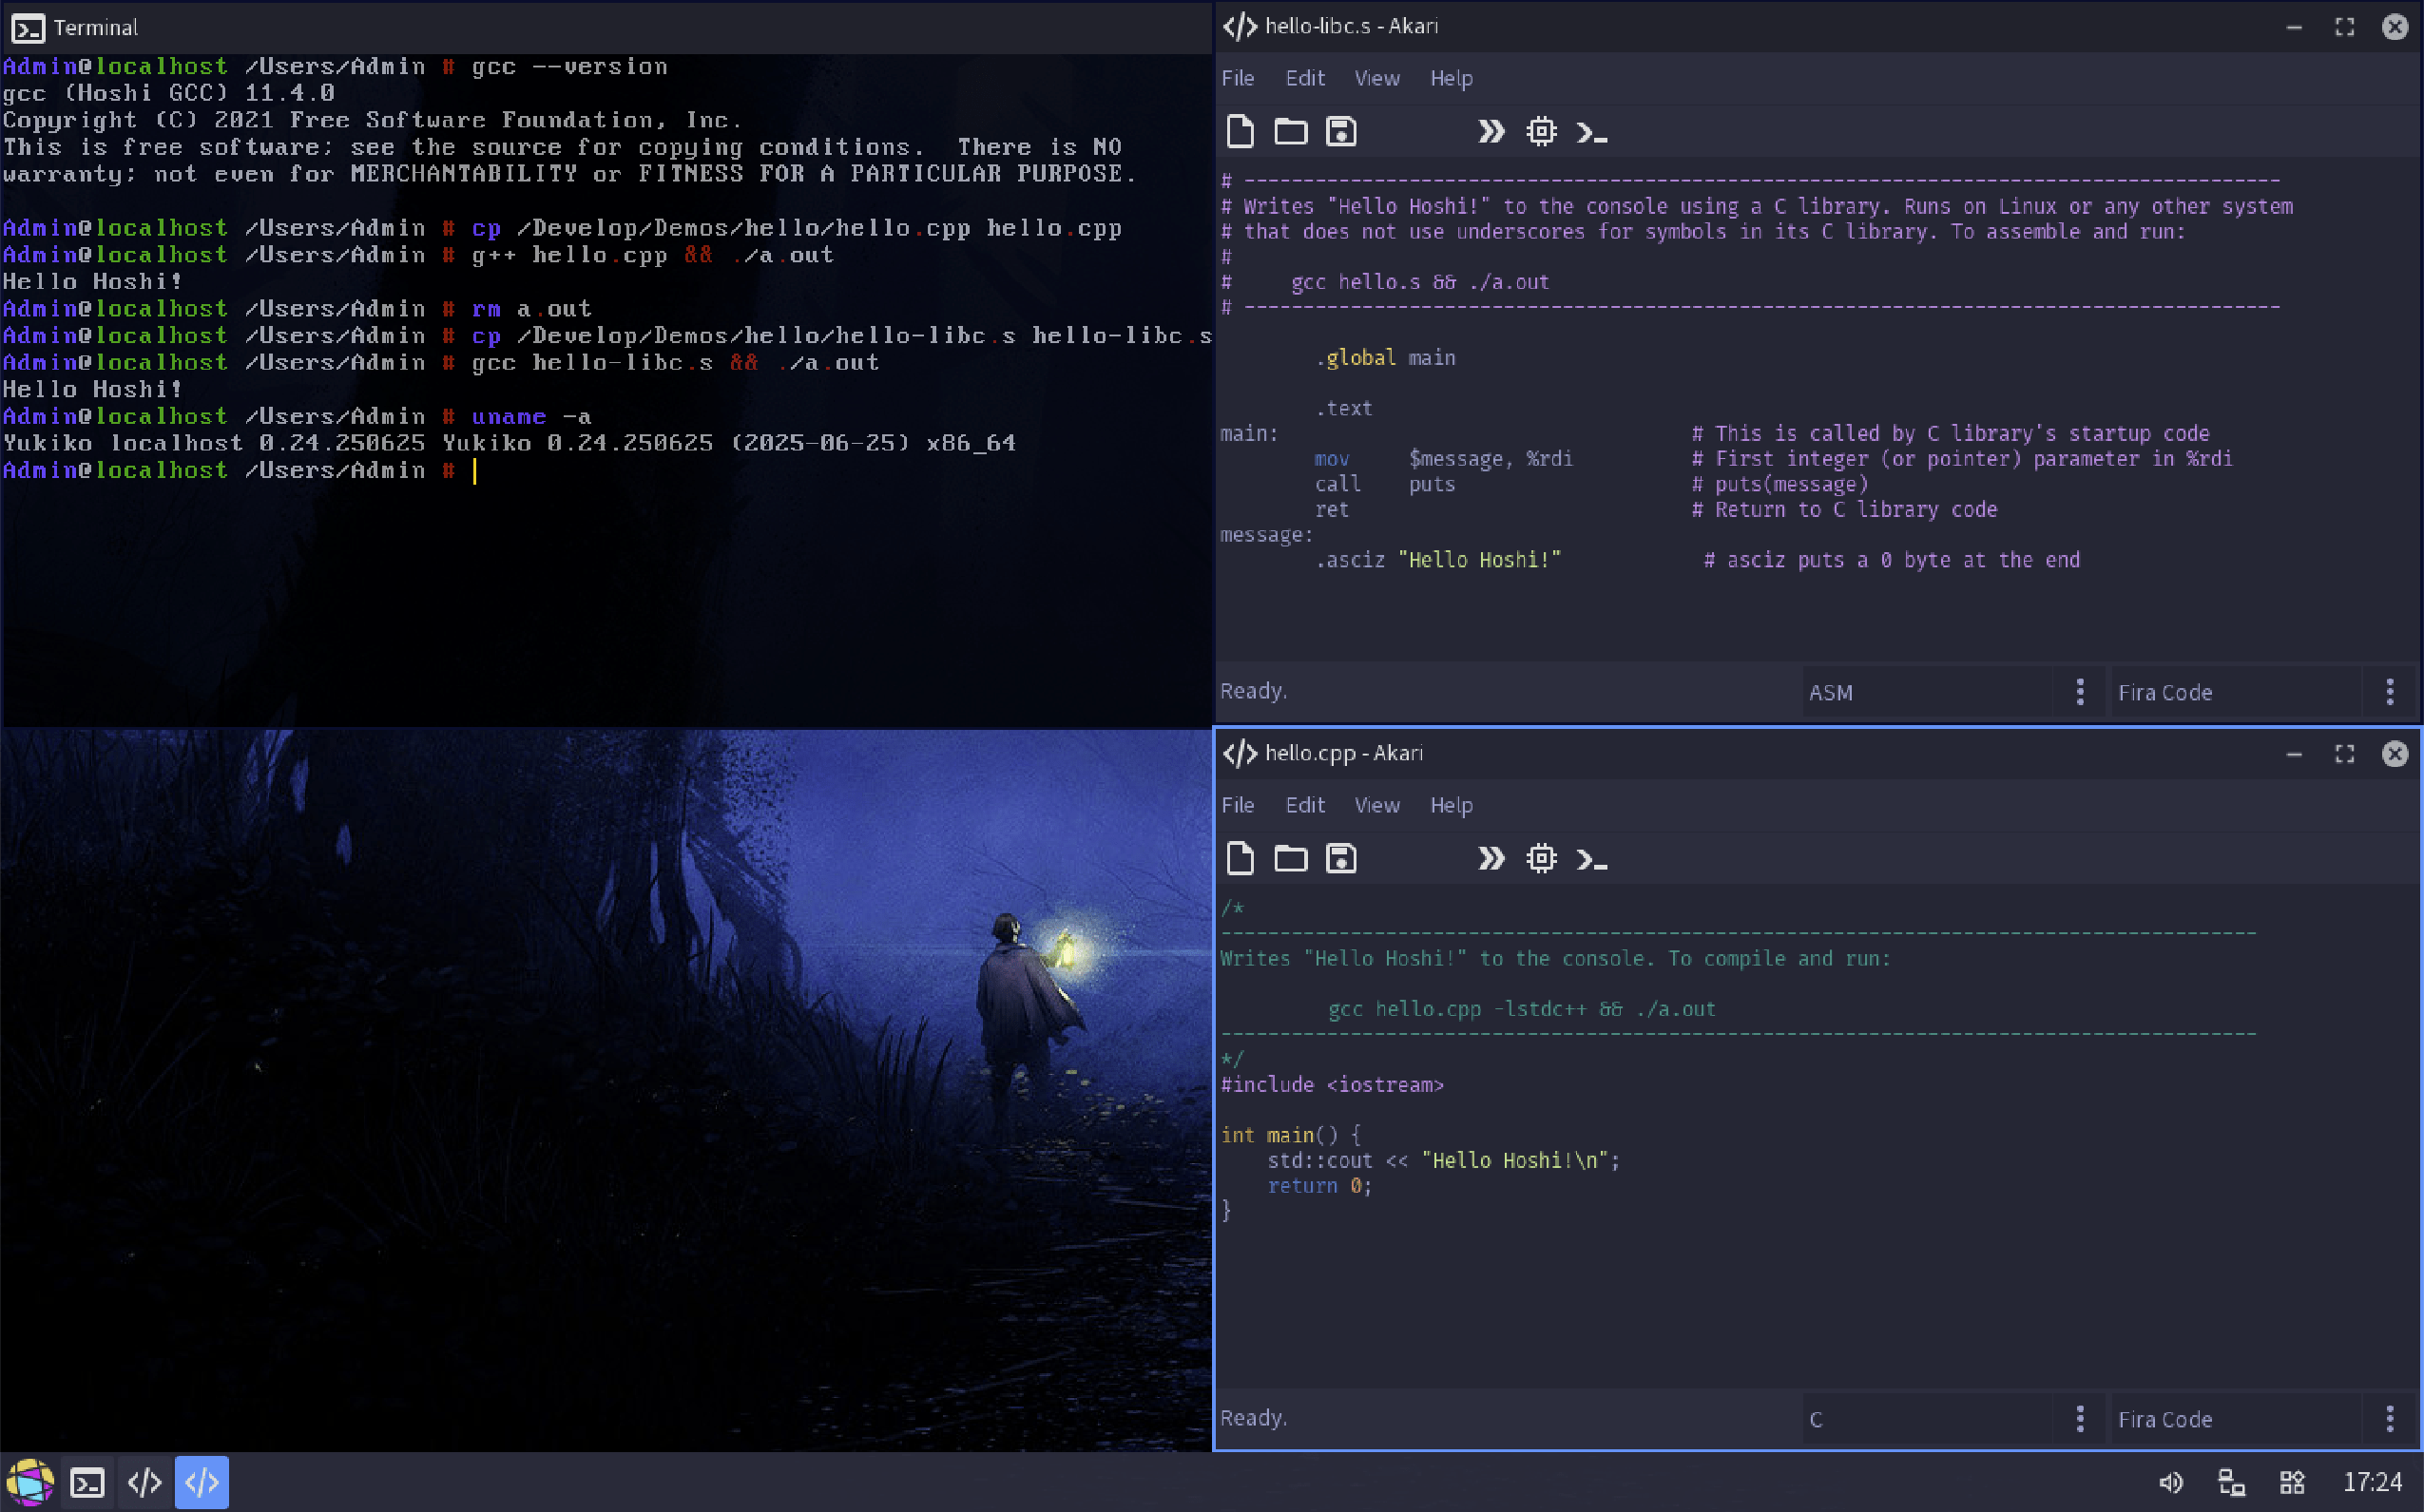Click double-chevron Run icon in hello-libc.s editor
The height and width of the screenshot is (1512, 2424).
[1491, 131]
